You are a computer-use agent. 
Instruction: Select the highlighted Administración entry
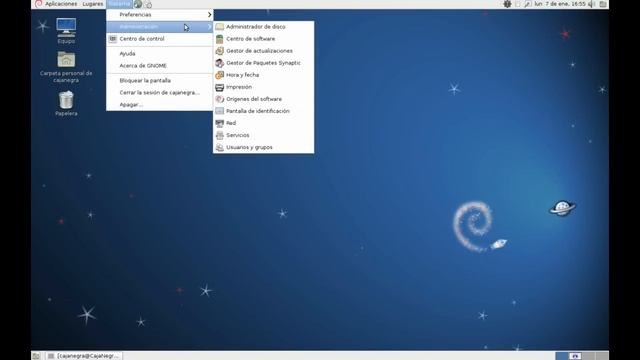pos(160,27)
